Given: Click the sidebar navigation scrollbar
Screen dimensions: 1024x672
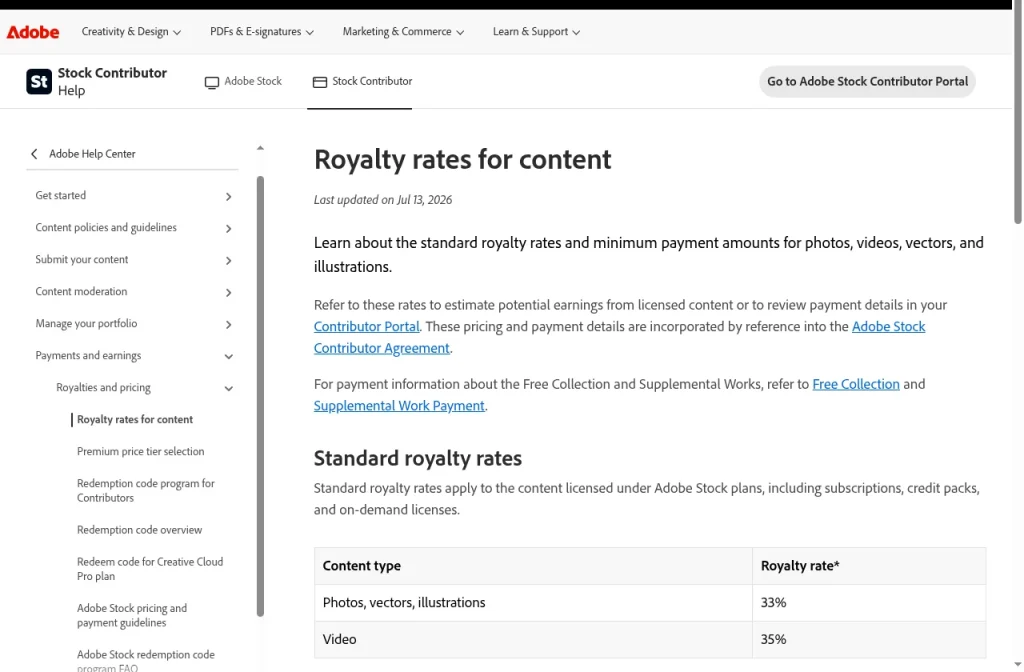Looking at the screenshot, I should 260,396.
